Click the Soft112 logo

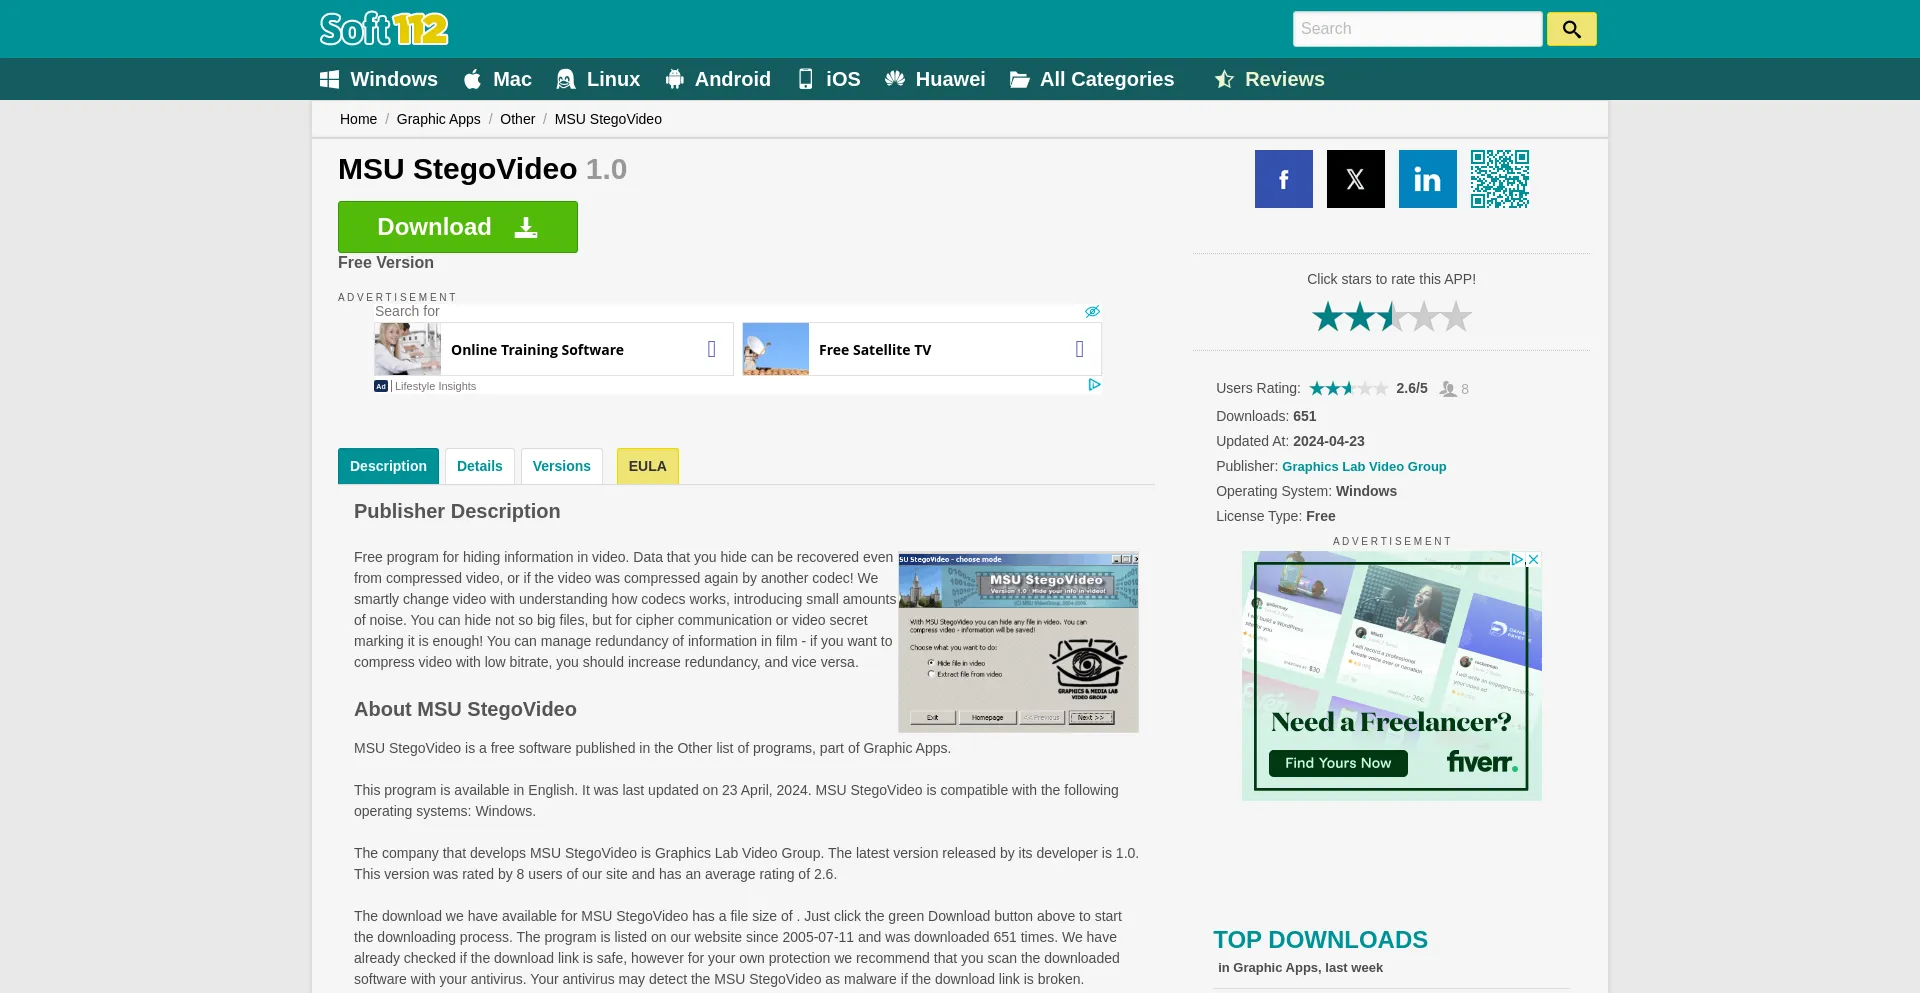(384, 29)
